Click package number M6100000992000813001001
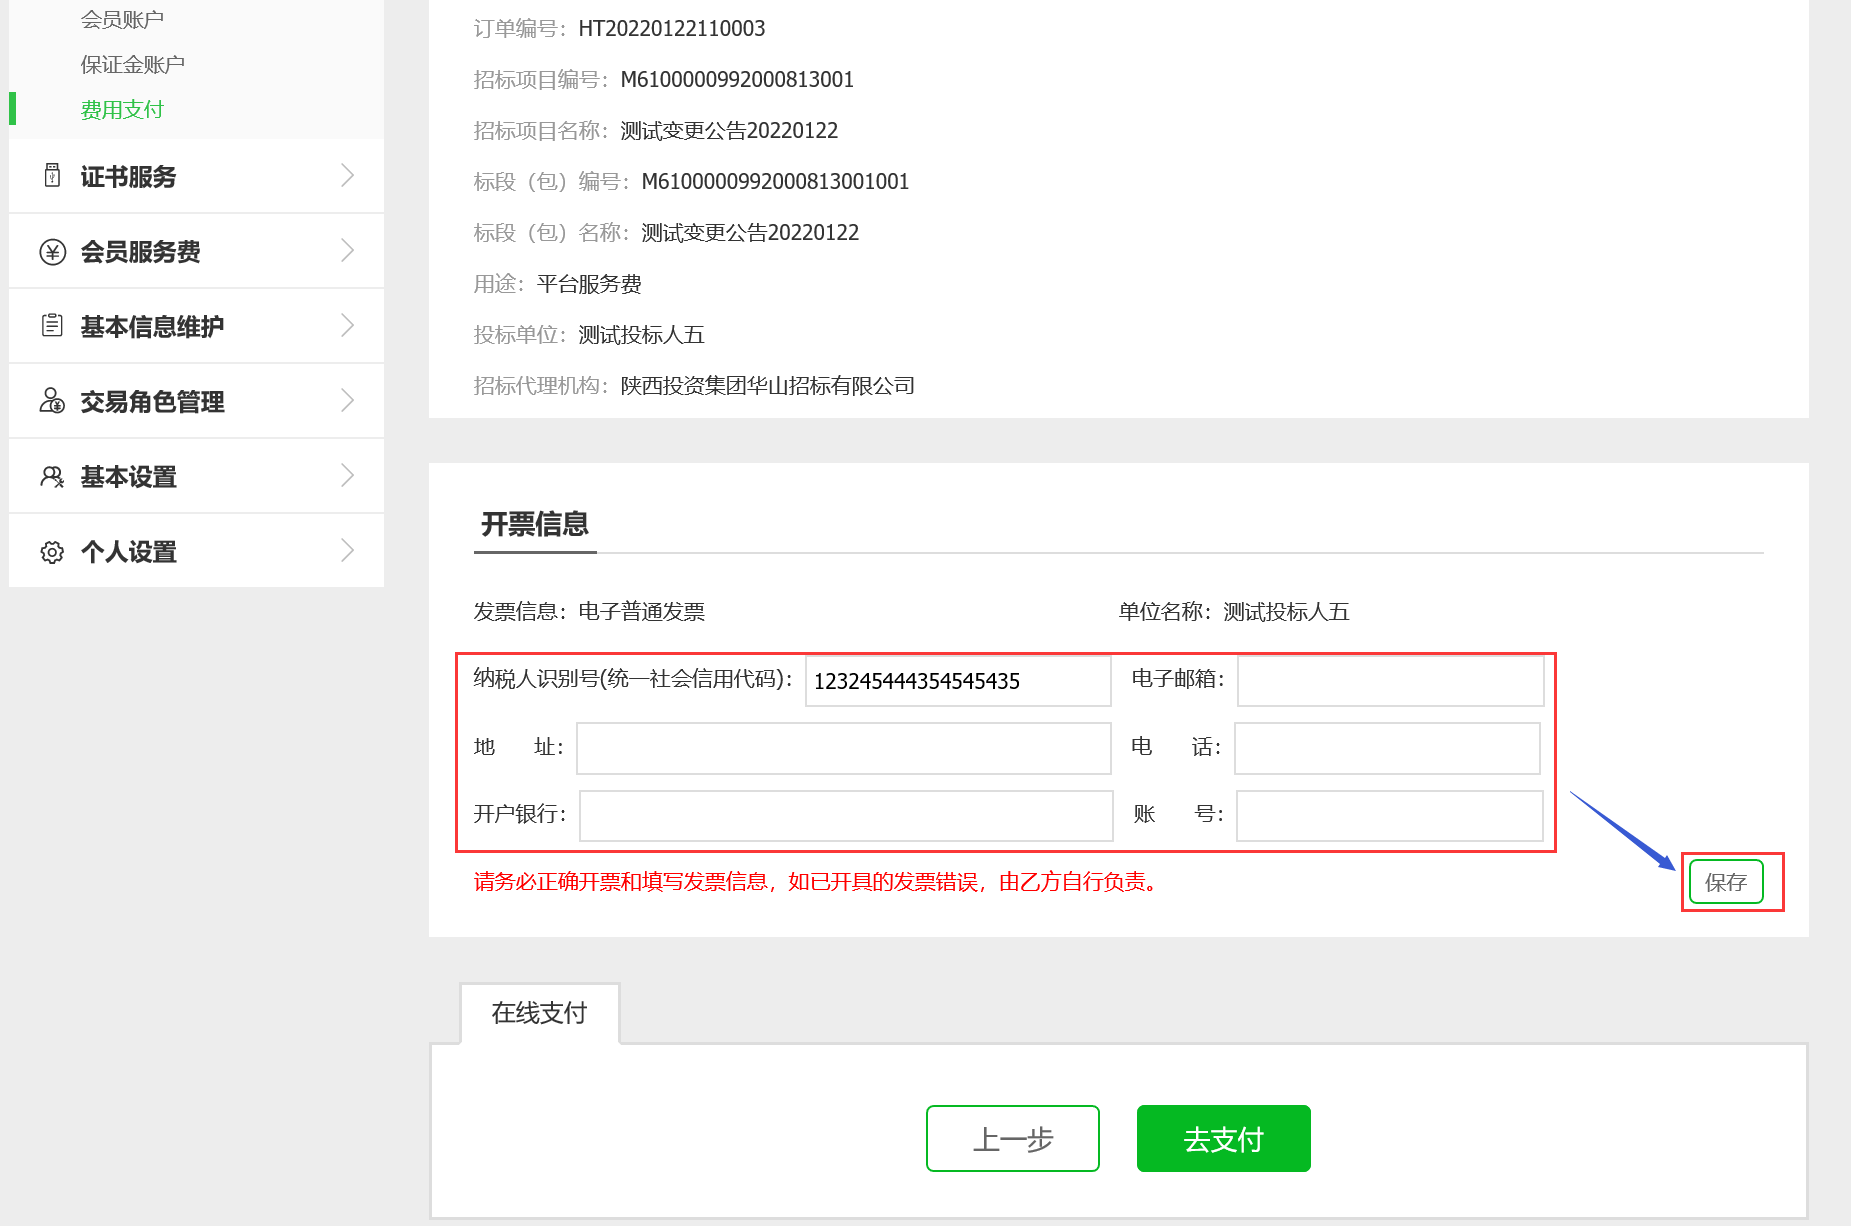 point(775,182)
